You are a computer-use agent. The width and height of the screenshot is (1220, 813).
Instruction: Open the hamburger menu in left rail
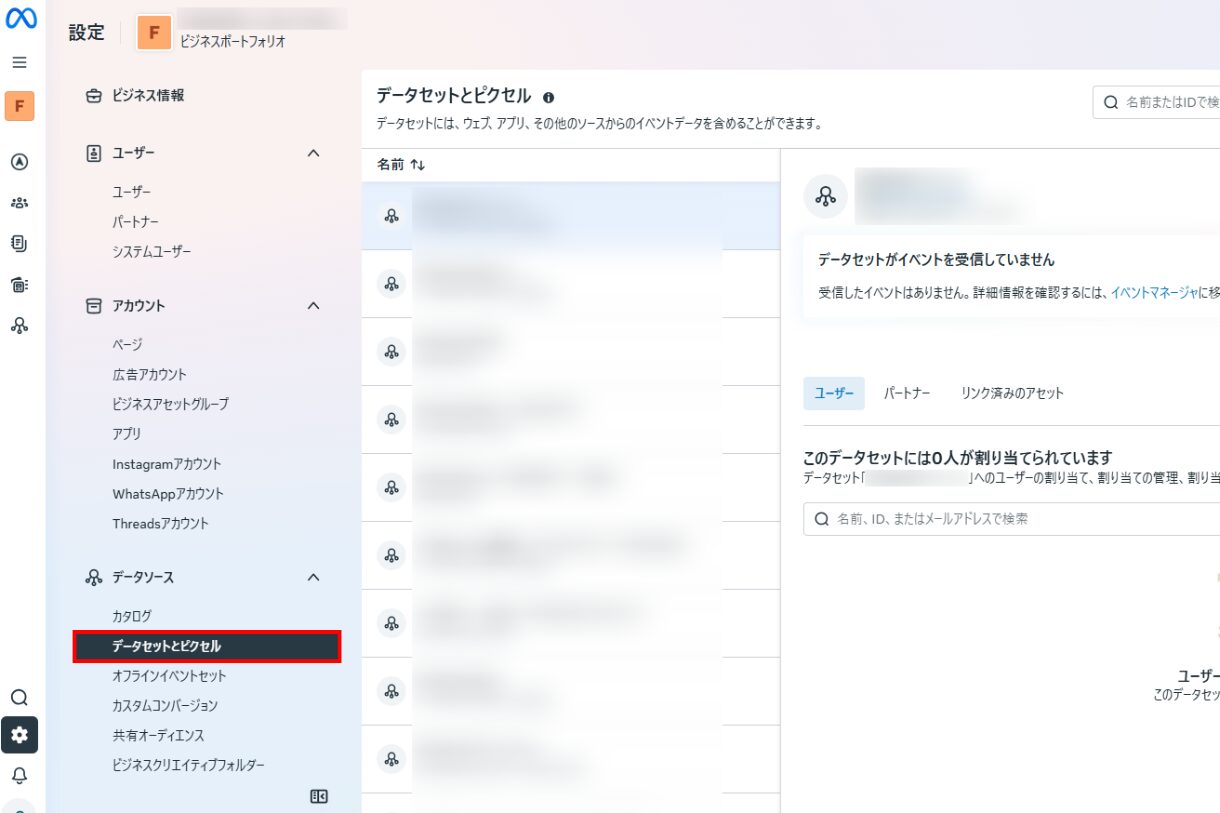tap(19, 62)
